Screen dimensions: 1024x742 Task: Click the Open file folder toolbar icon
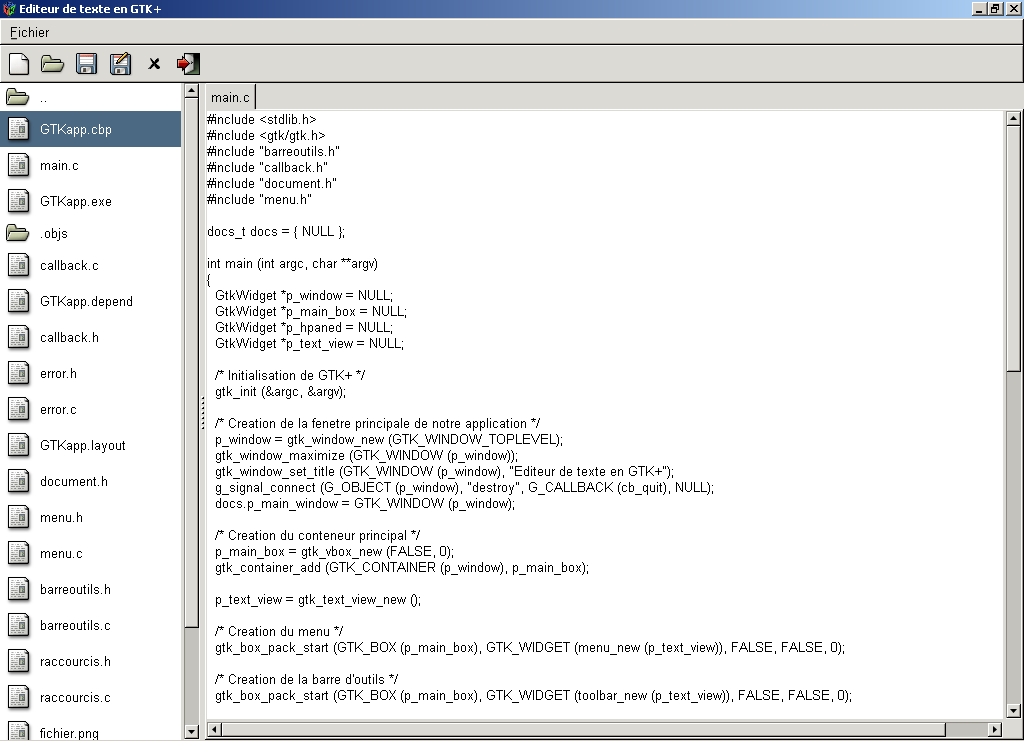click(x=52, y=64)
